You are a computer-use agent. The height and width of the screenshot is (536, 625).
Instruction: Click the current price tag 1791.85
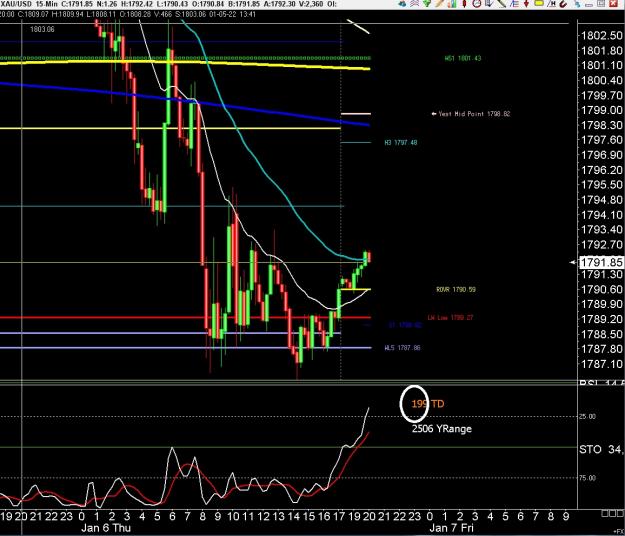[x=601, y=262]
